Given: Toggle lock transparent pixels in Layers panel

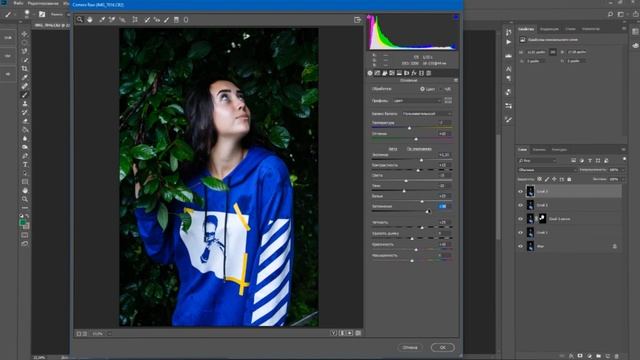Looking at the screenshot, I should [540, 179].
